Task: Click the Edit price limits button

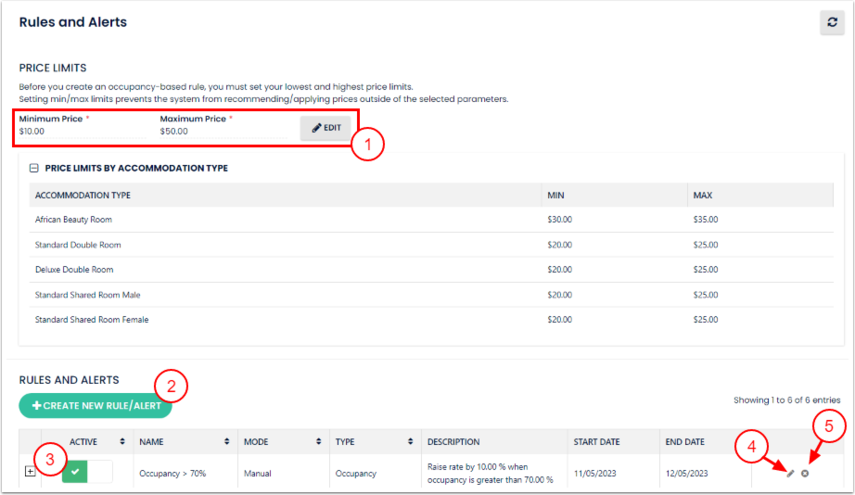Action: point(326,128)
